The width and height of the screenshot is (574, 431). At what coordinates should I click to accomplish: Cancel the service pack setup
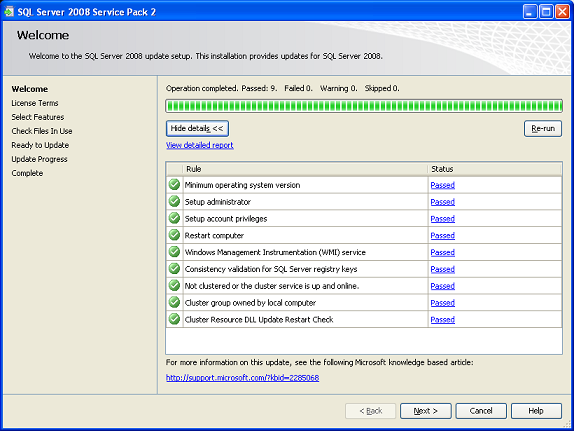(x=481, y=411)
